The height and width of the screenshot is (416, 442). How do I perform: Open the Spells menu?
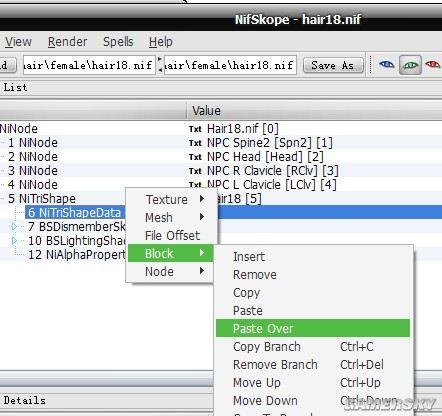tap(118, 42)
